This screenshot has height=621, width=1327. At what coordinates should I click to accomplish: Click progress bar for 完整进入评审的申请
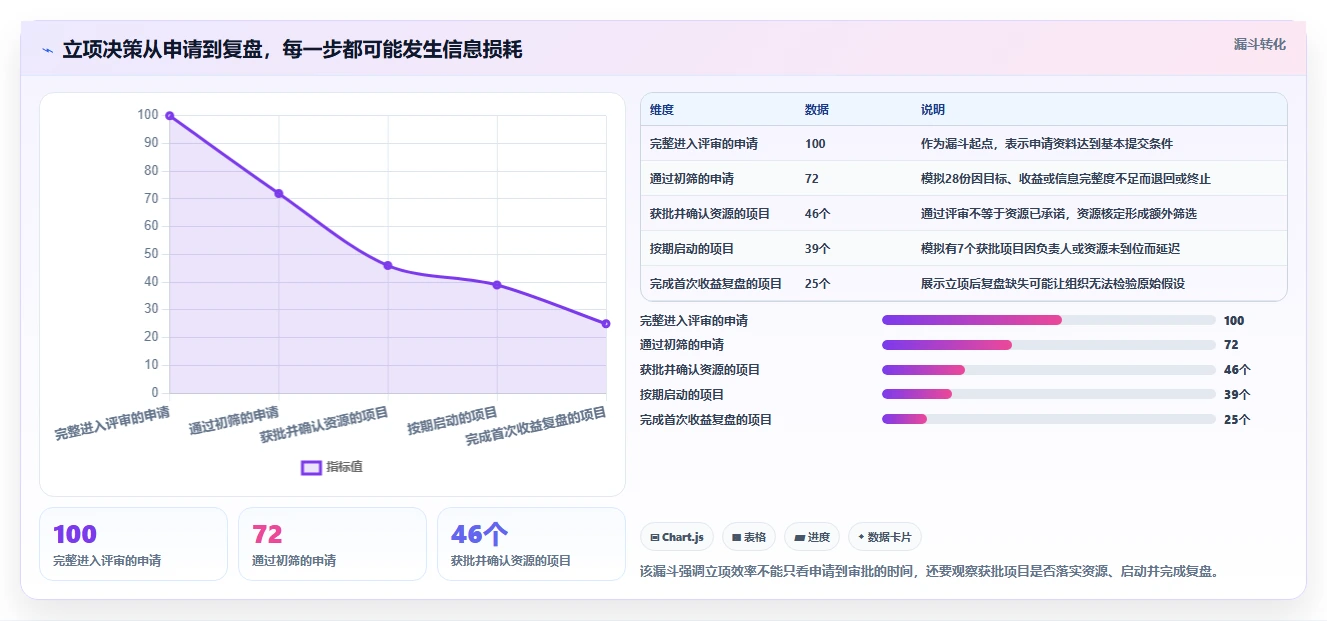pos(1048,320)
